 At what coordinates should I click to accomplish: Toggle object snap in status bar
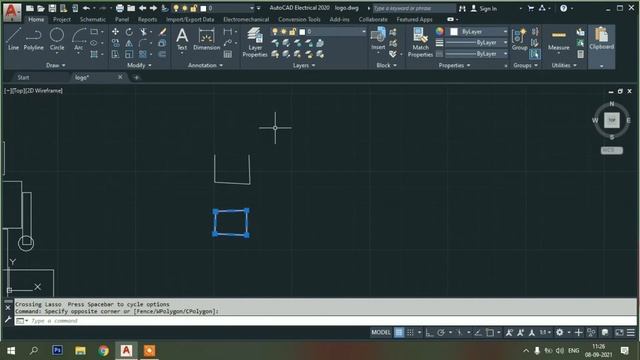pos(490,333)
